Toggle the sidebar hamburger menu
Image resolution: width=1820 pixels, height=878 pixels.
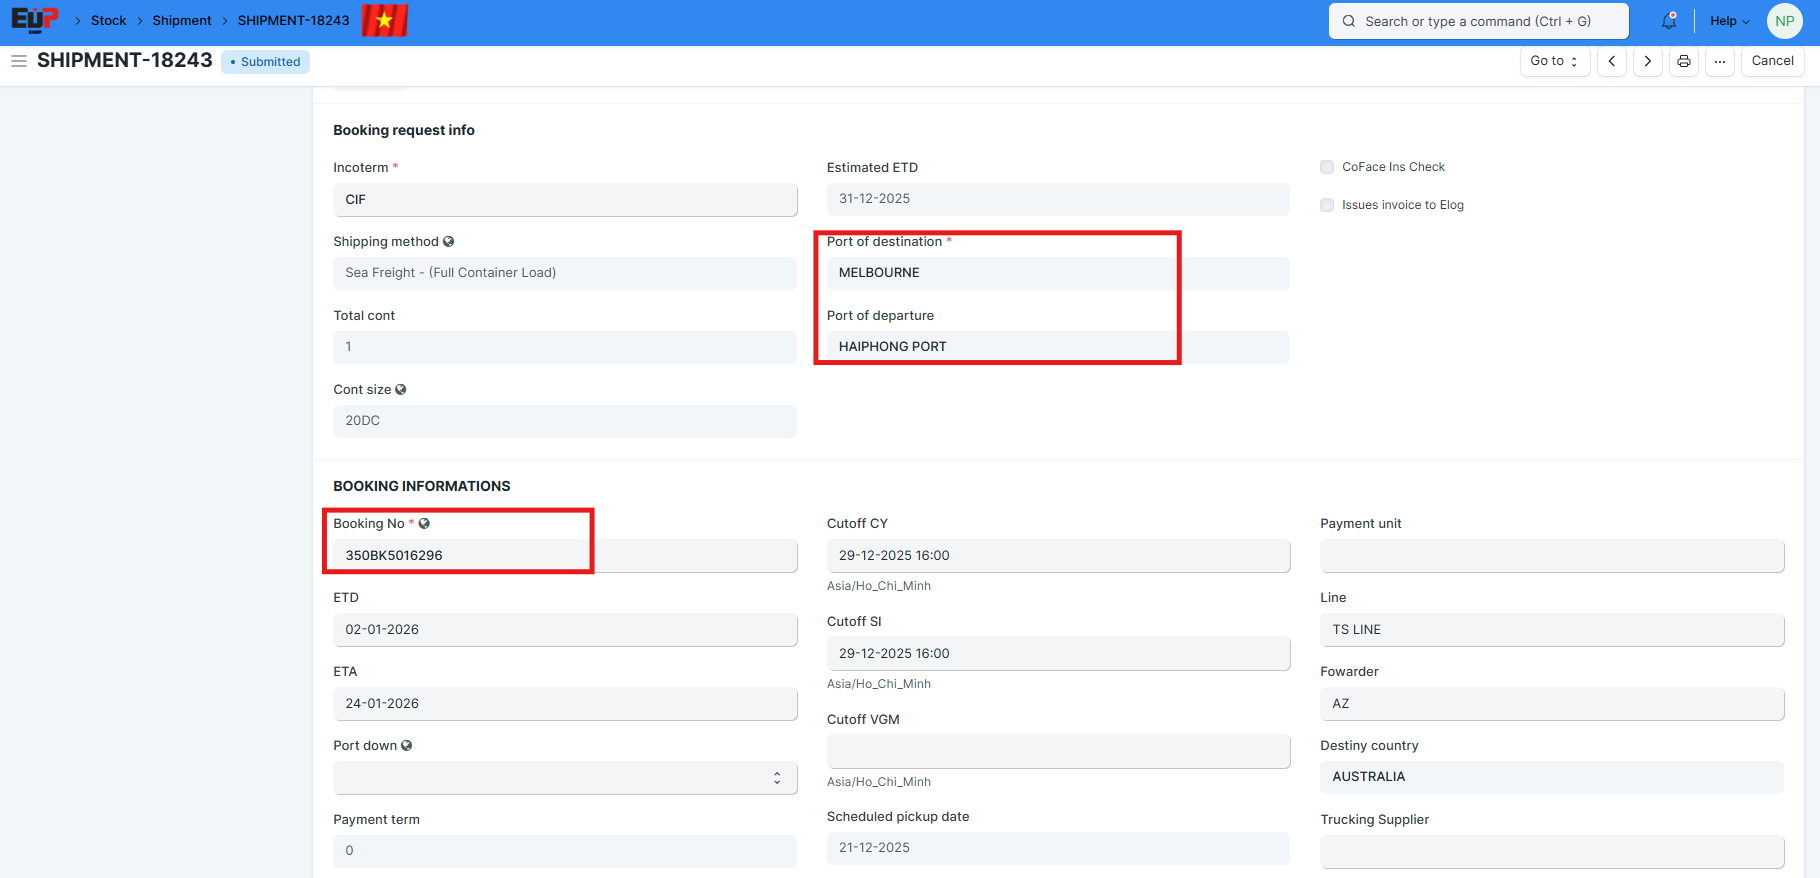click(18, 61)
